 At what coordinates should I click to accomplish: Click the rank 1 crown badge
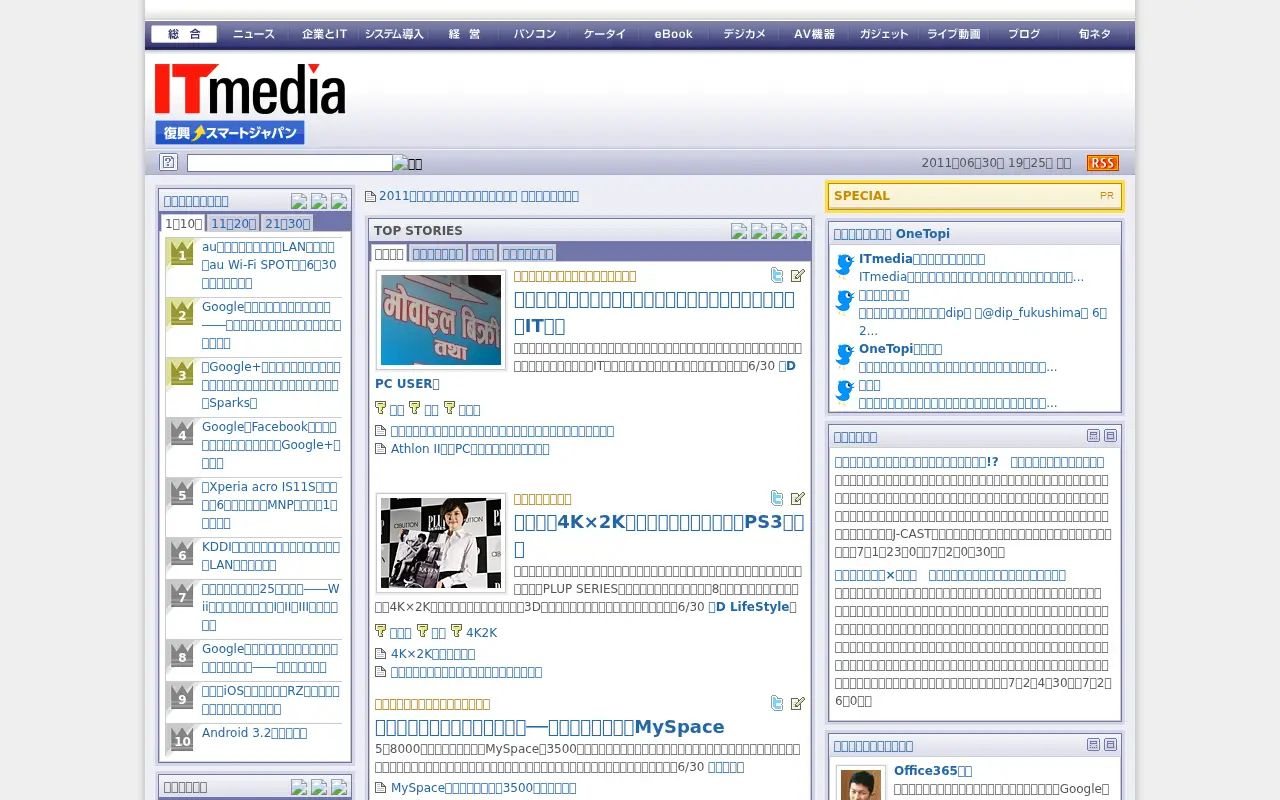click(x=181, y=254)
